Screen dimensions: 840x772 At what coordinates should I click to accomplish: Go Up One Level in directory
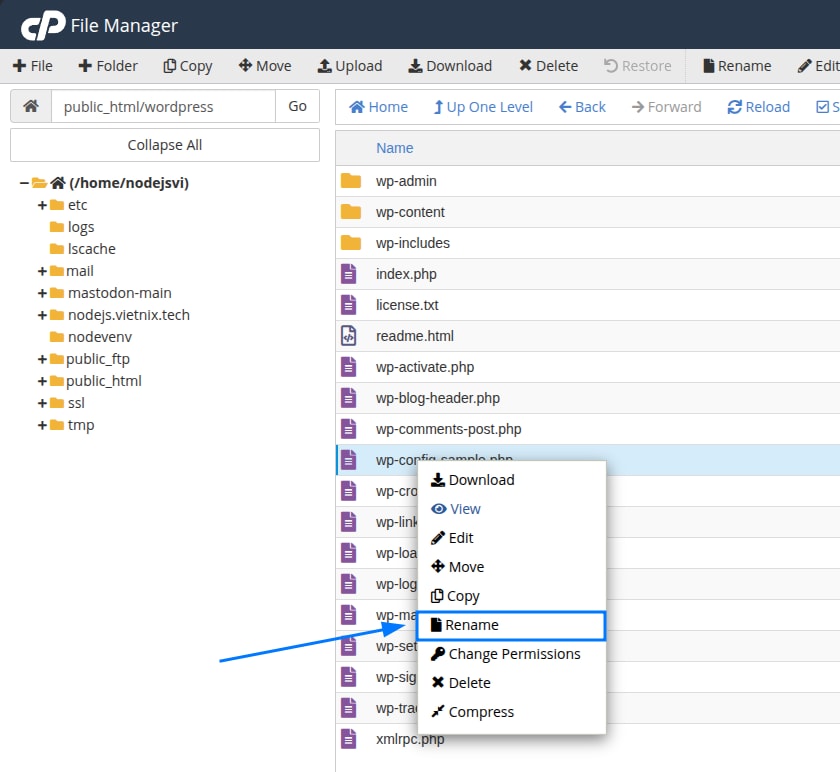coord(483,107)
